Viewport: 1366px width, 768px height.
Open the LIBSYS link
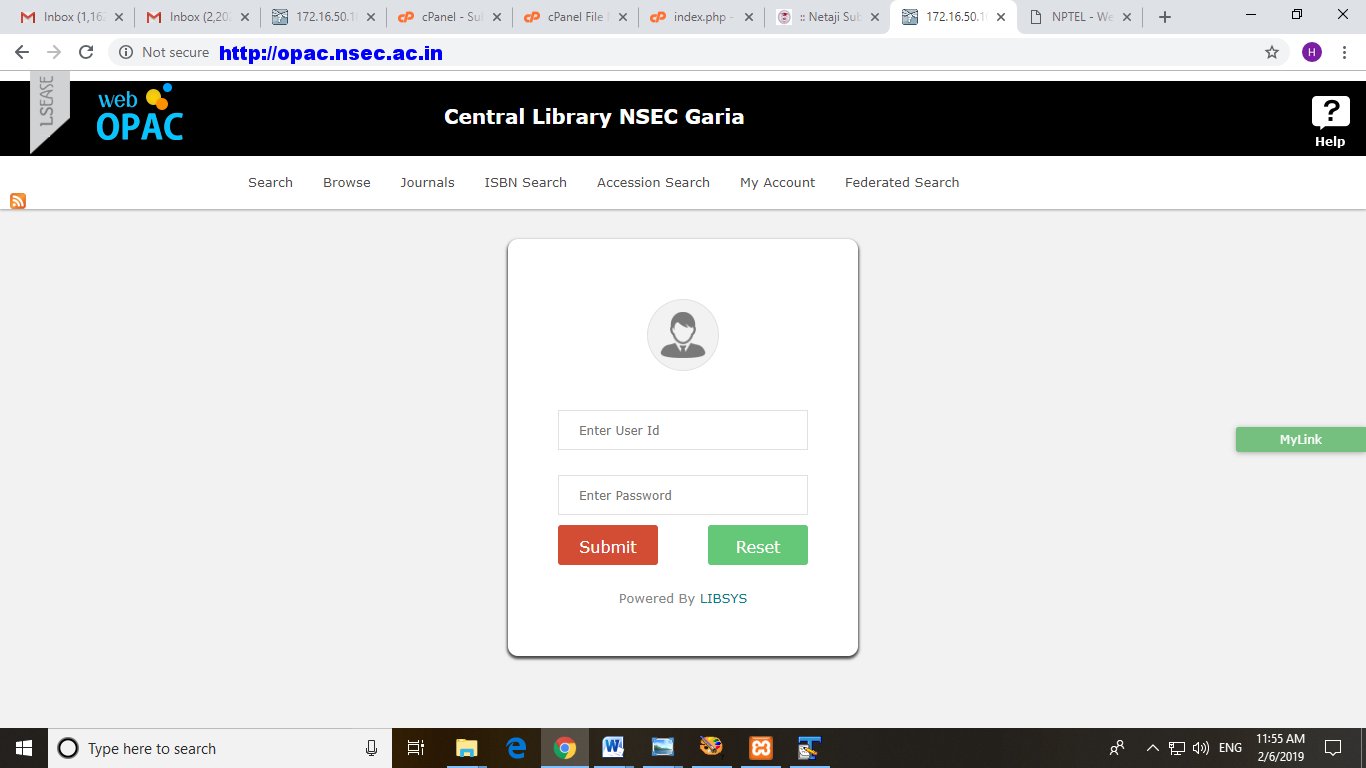click(x=723, y=598)
